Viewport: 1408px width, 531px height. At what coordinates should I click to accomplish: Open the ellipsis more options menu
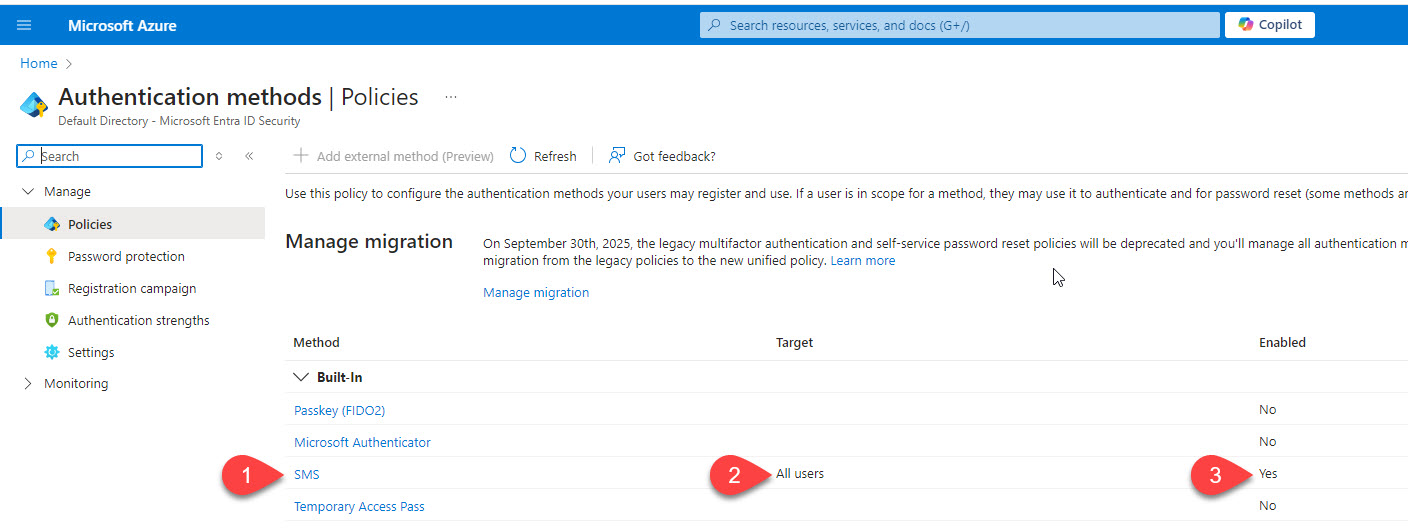coord(451,97)
